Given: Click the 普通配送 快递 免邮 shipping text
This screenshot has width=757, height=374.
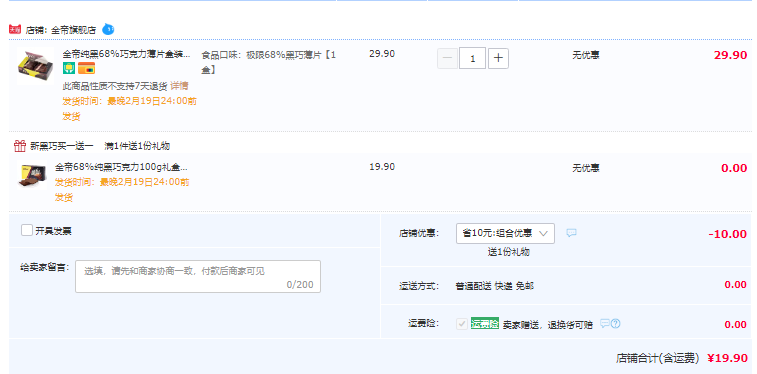Looking at the screenshot, I should [x=494, y=286].
